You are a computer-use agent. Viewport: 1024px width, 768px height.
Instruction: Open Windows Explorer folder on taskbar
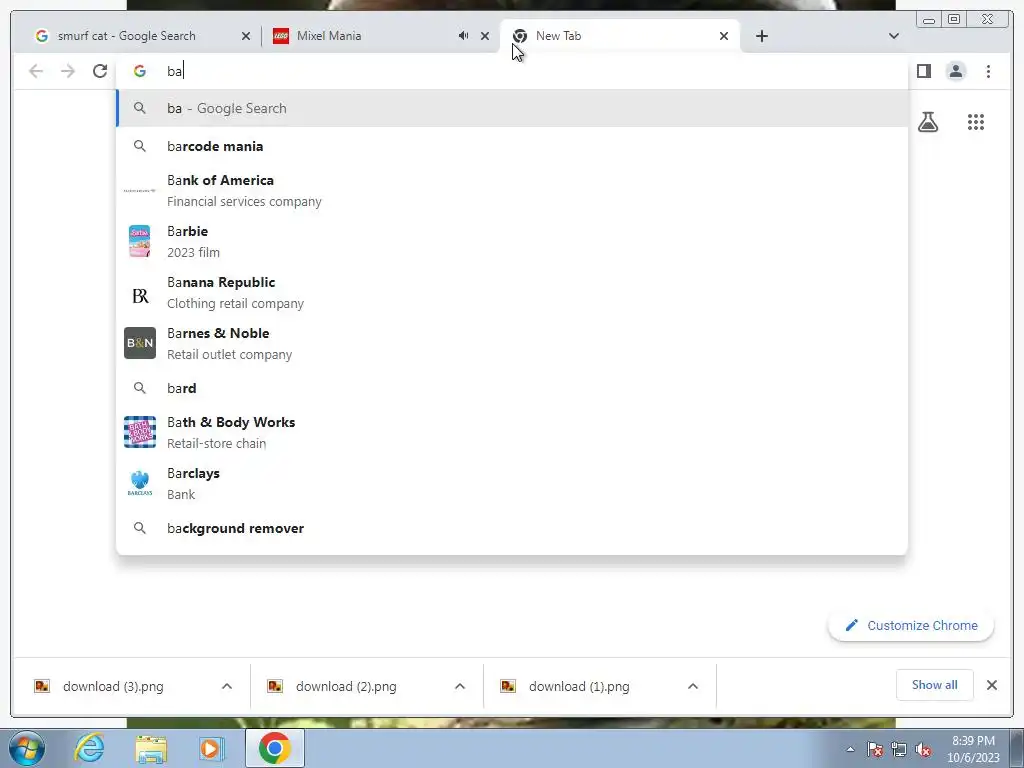pos(151,748)
